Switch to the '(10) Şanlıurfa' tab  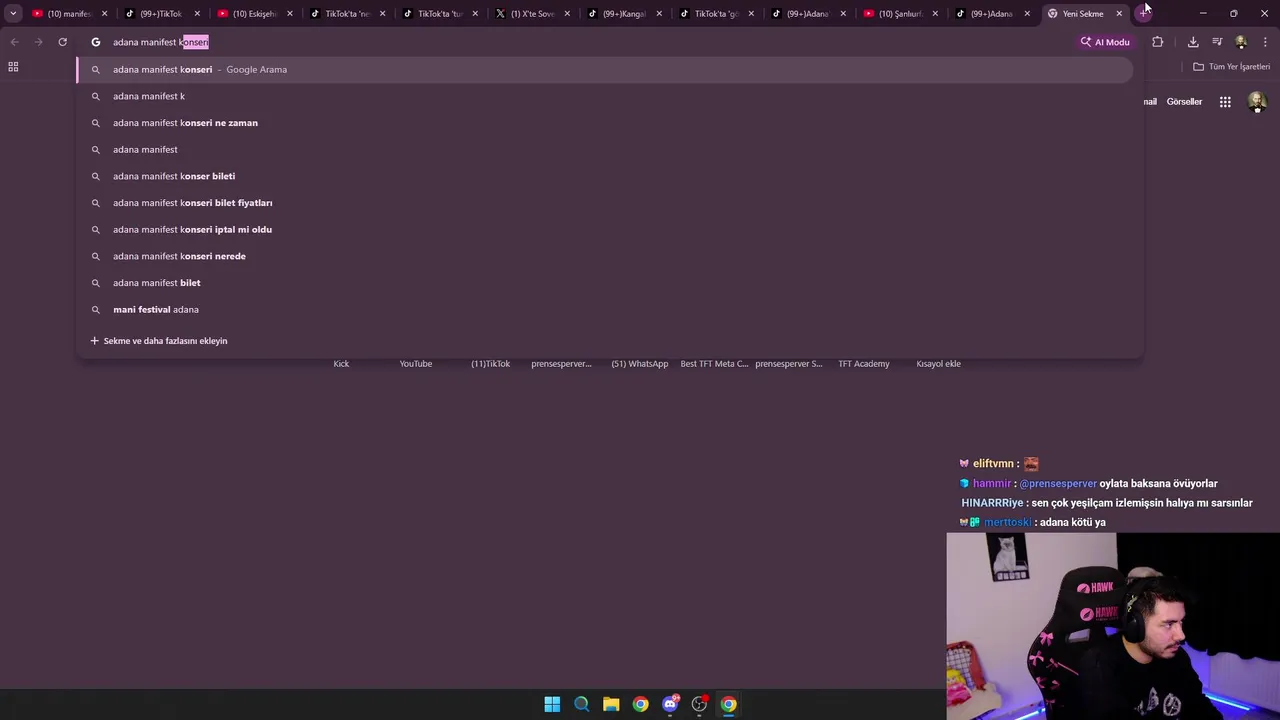pos(899,14)
